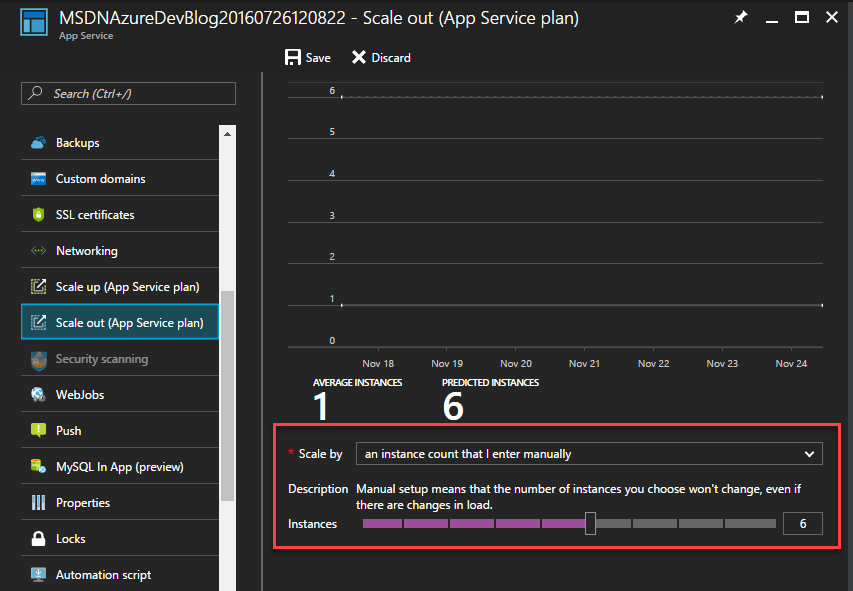Focus the Instances count input box
The image size is (853, 591).
point(803,524)
